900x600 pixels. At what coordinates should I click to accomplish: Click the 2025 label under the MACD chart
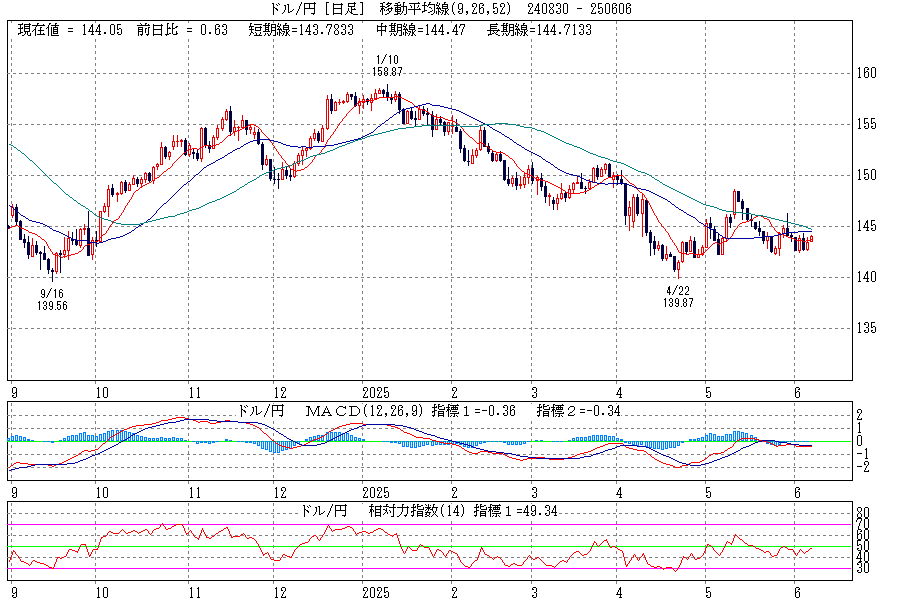375,493
